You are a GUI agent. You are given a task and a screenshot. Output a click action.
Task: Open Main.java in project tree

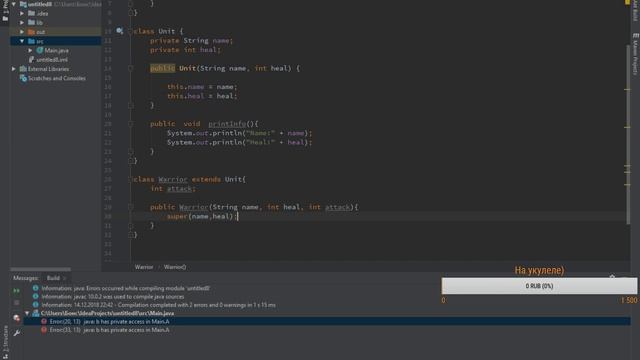57,51
